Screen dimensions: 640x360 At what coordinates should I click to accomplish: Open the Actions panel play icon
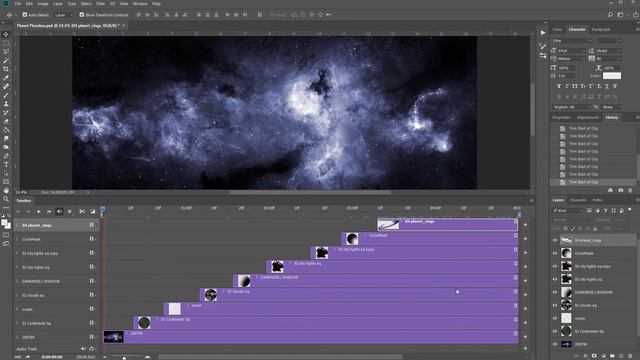pyautogui.click(x=543, y=33)
